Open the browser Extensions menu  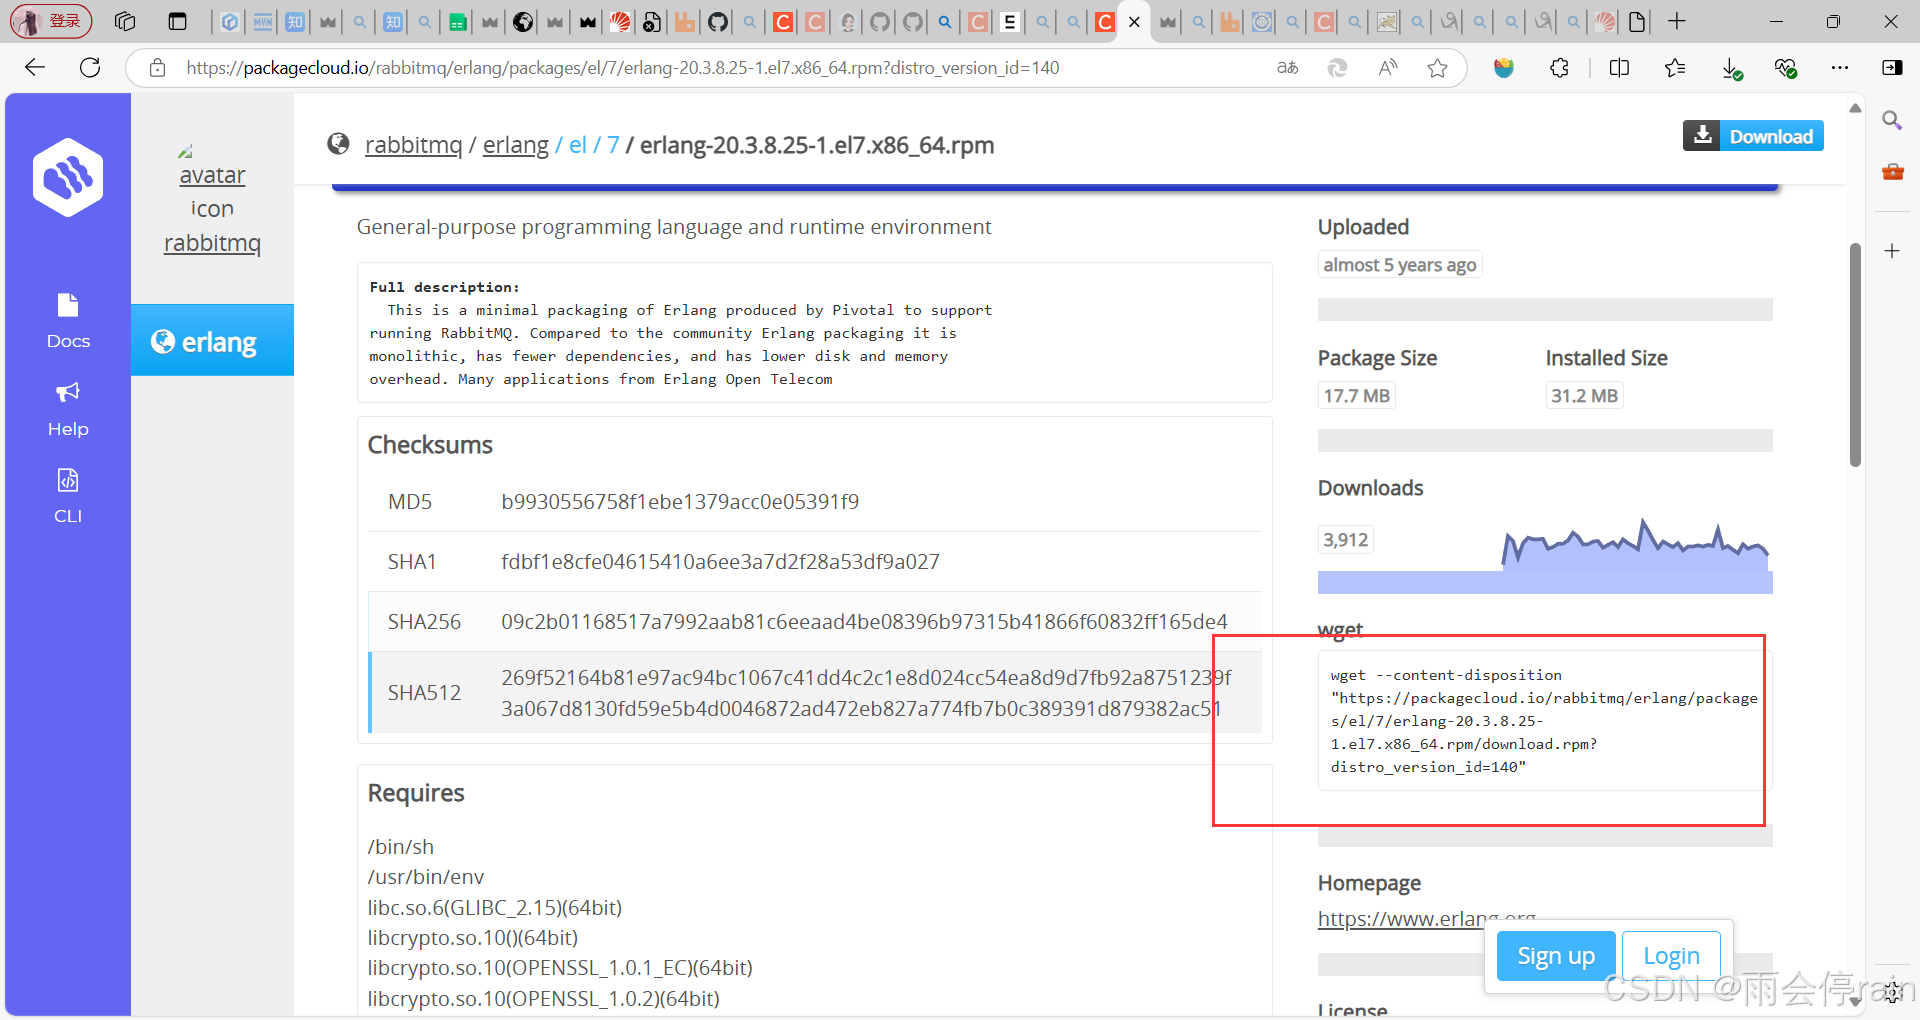click(x=1559, y=68)
